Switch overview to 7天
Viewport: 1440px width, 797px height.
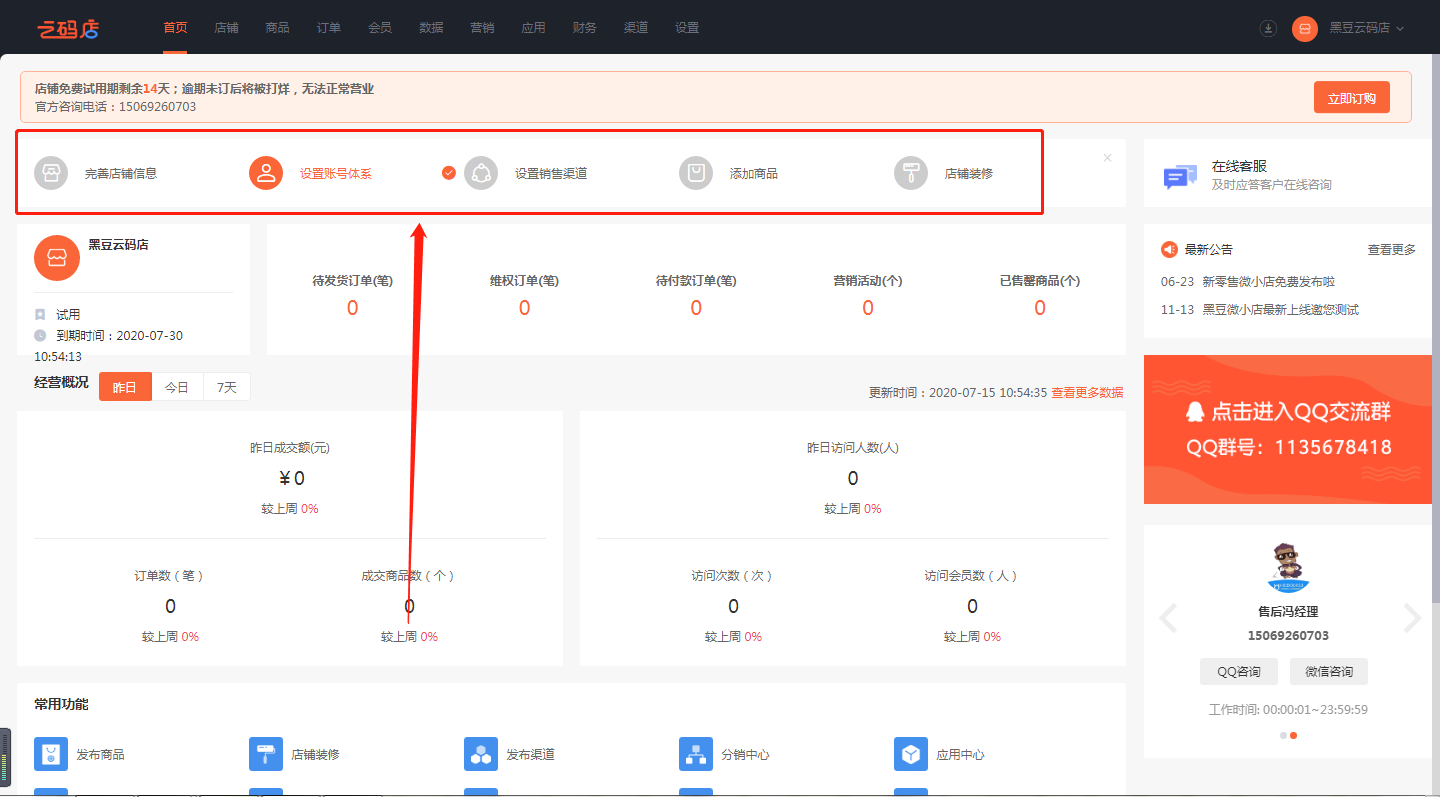227,387
